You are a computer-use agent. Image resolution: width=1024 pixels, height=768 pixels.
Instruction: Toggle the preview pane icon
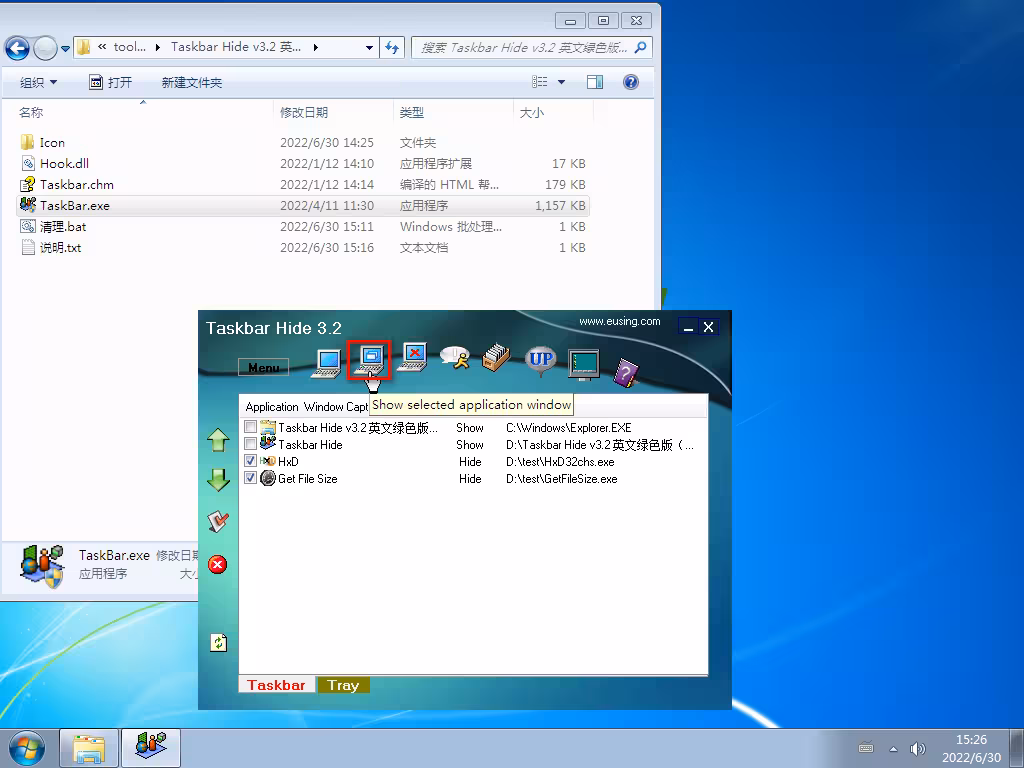(595, 82)
